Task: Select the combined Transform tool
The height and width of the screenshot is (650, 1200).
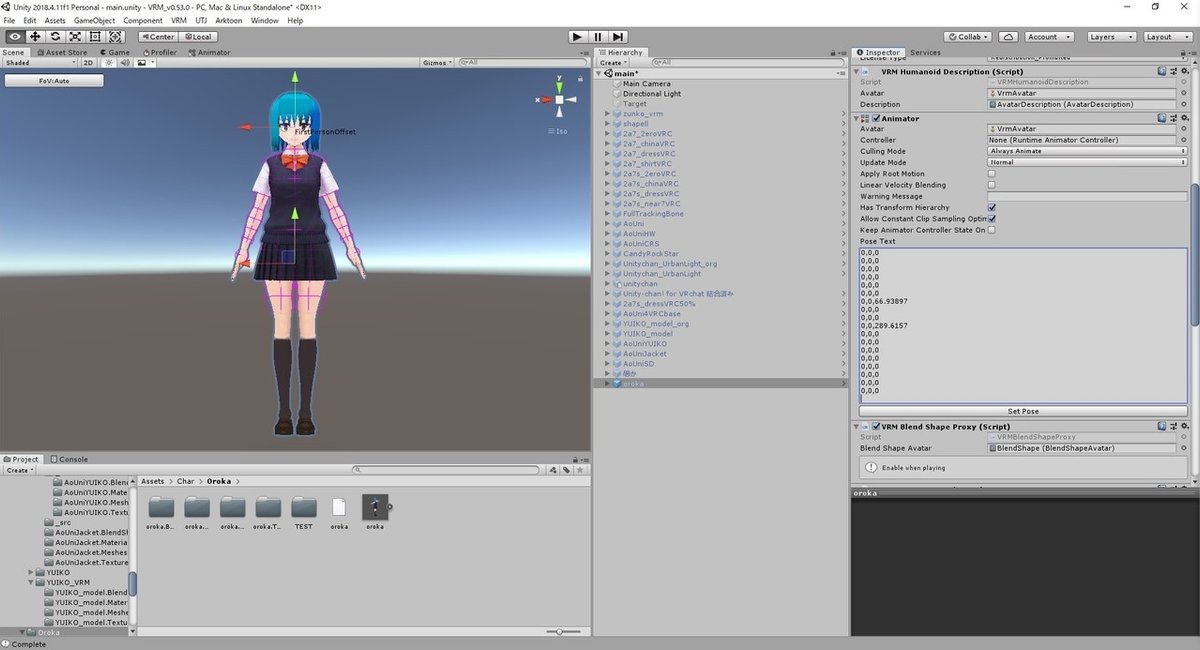Action: 115,36
